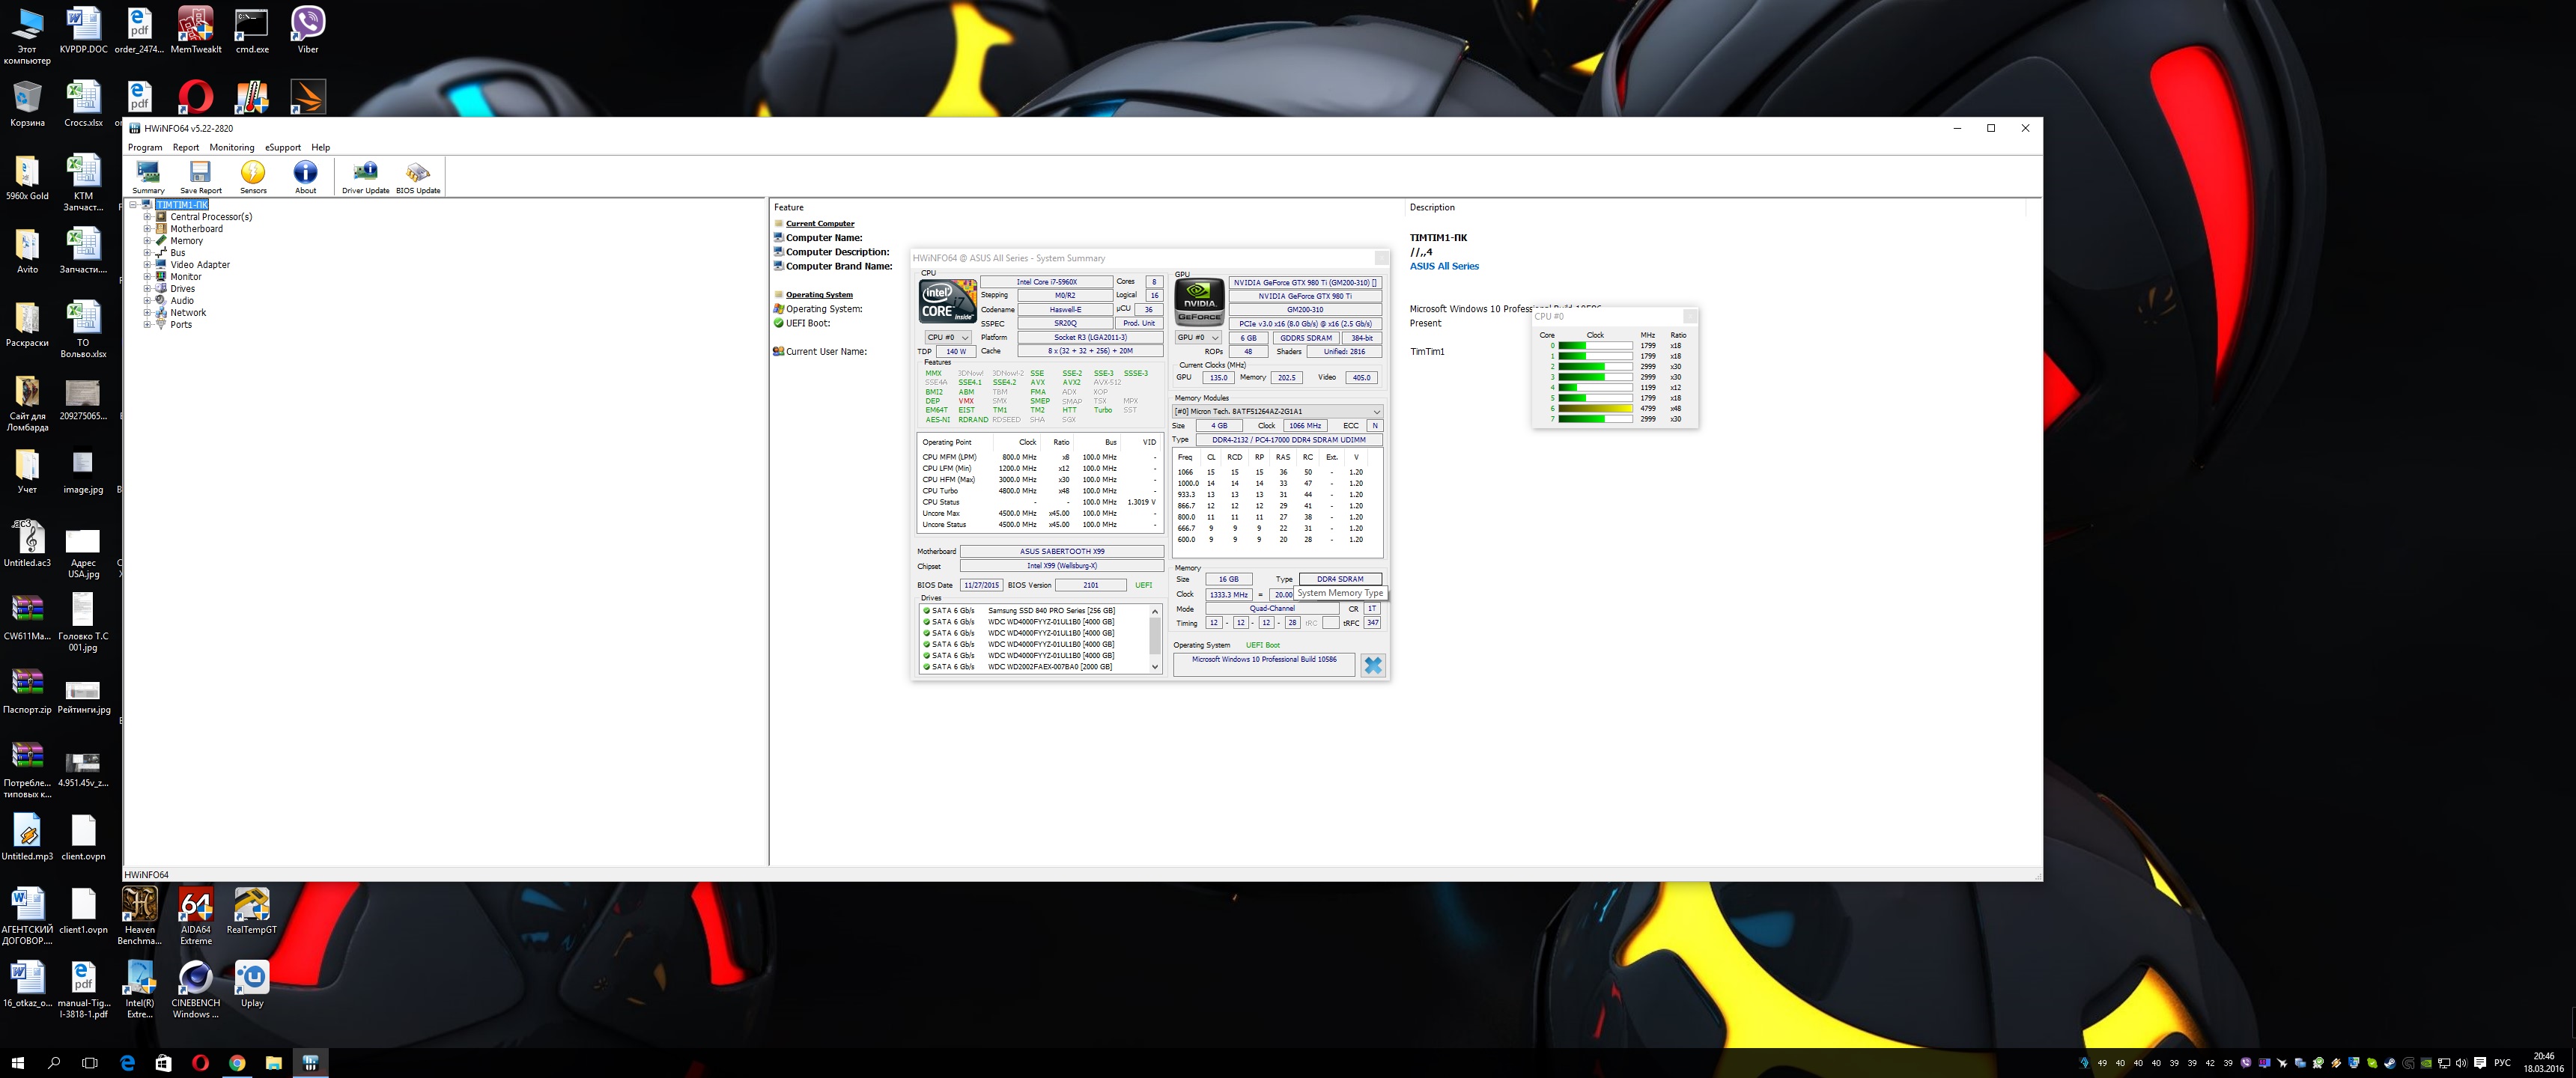The width and height of the screenshot is (2576, 1078).
Task: Click the Save Report icon
Action: [200, 173]
